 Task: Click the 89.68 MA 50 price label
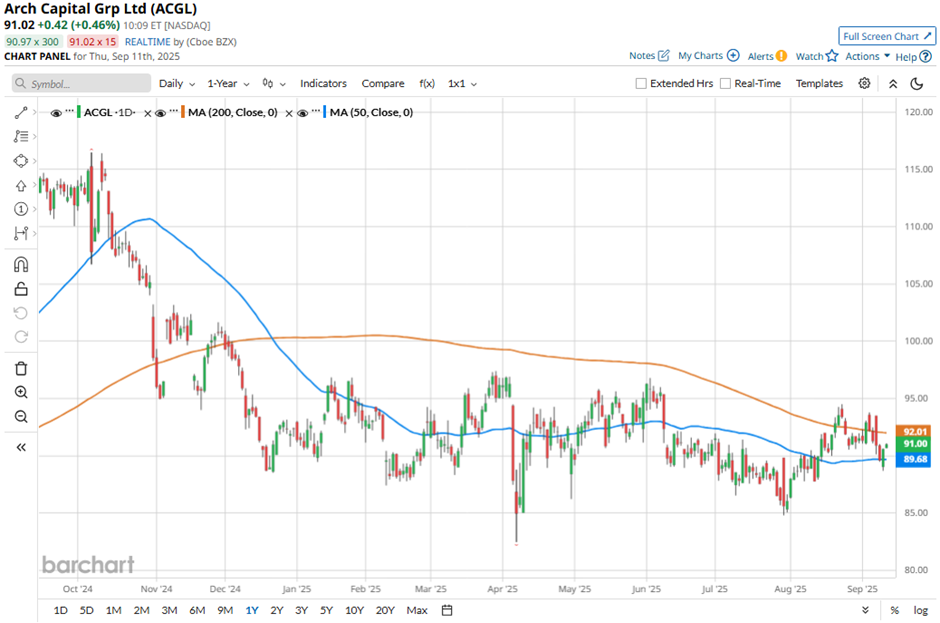point(914,459)
